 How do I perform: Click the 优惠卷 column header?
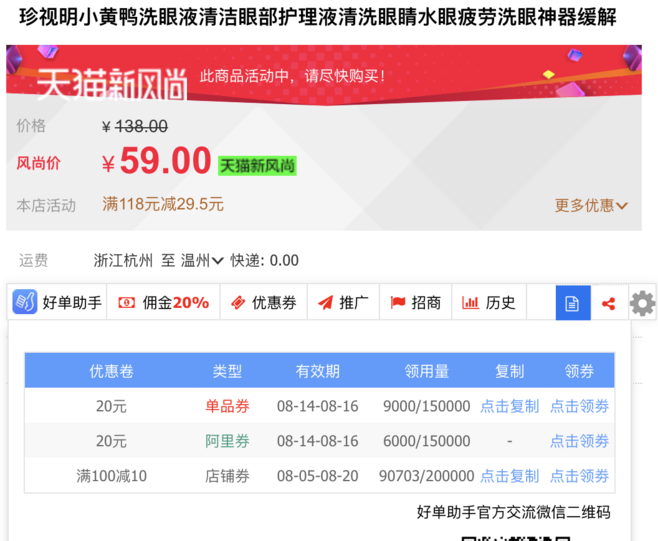pos(112,371)
